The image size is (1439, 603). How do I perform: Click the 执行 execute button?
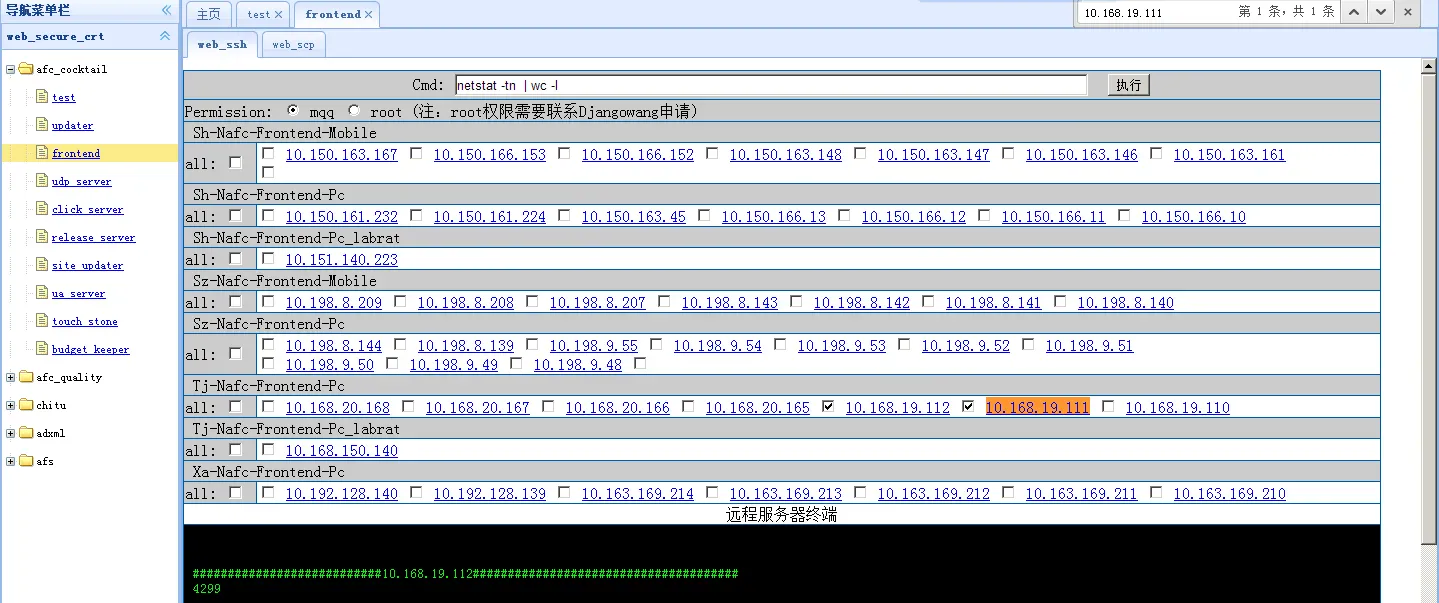pos(1129,85)
